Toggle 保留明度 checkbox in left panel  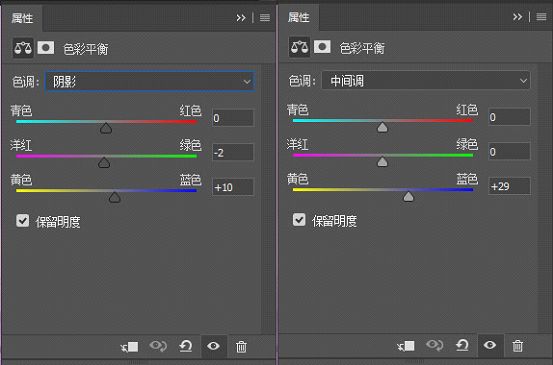pyautogui.click(x=23, y=221)
